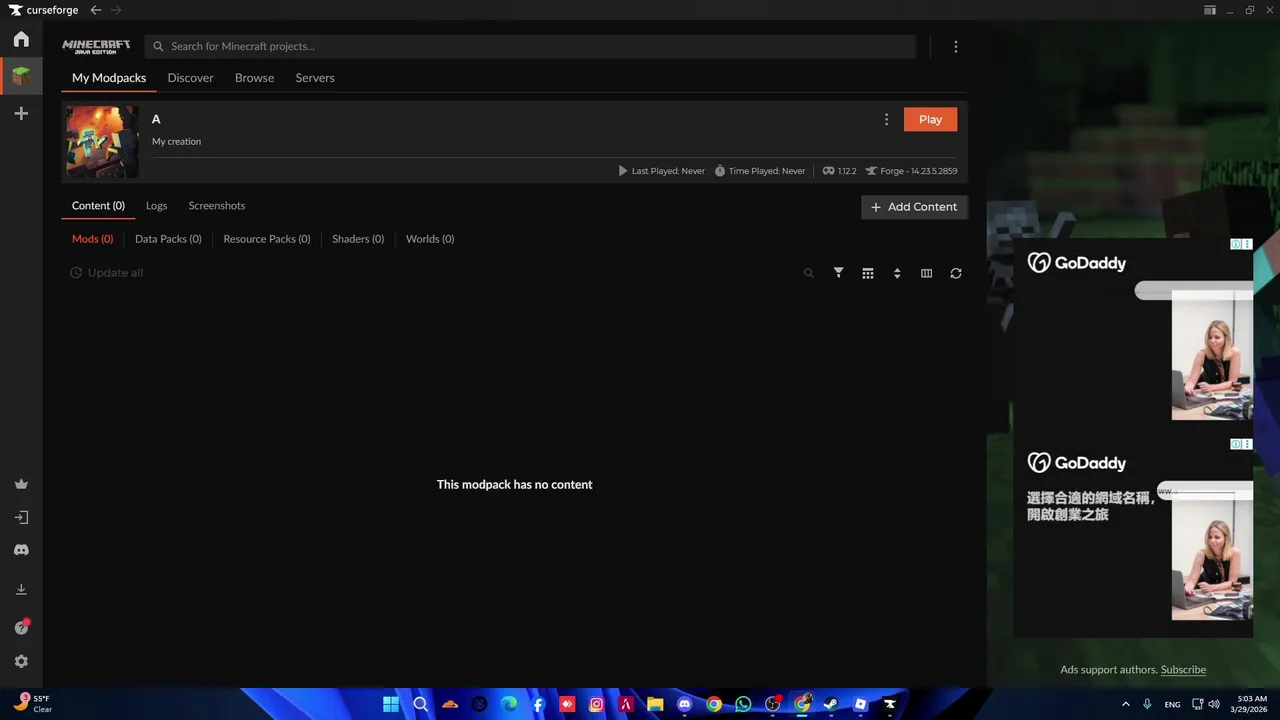Refresh the mods list with the refresh icon

coord(956,273)
